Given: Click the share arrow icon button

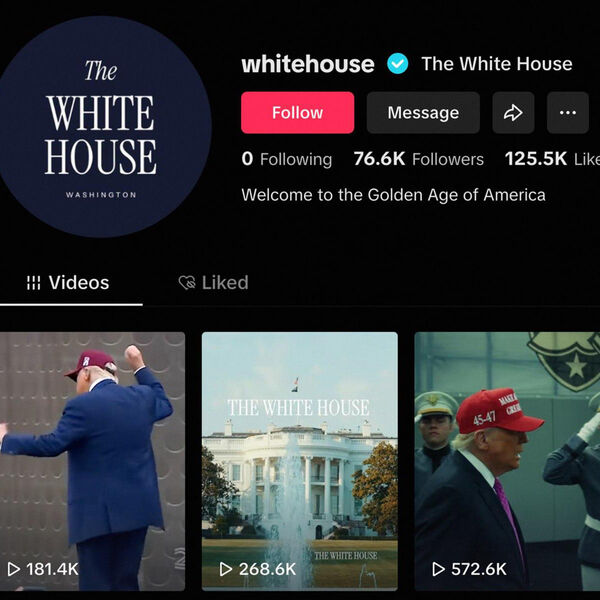Looking at the screenshot, I should tap(513, 112).
